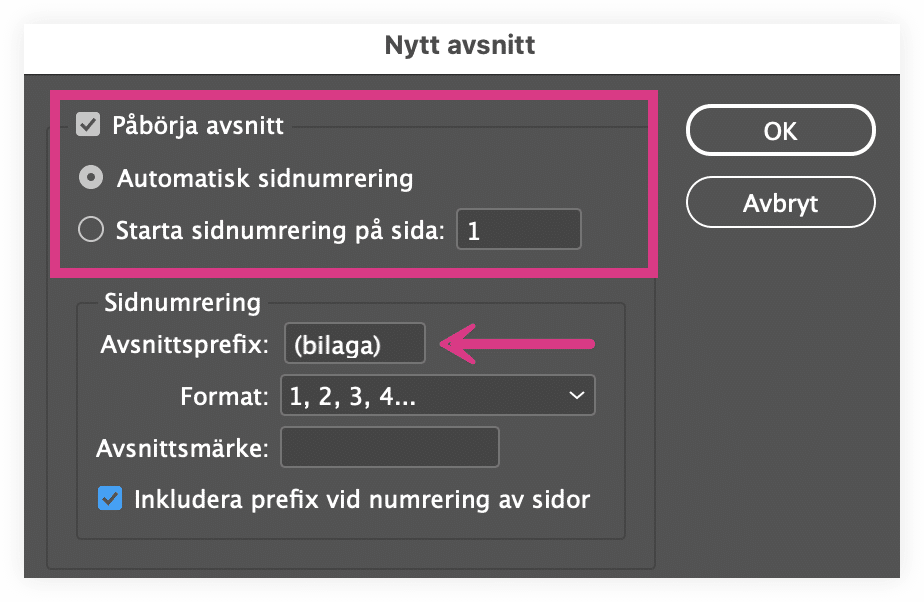Click the Inkludera prefix vid numrering label
The height and width of the screenshot is (602, 924).
click(361, 498)
